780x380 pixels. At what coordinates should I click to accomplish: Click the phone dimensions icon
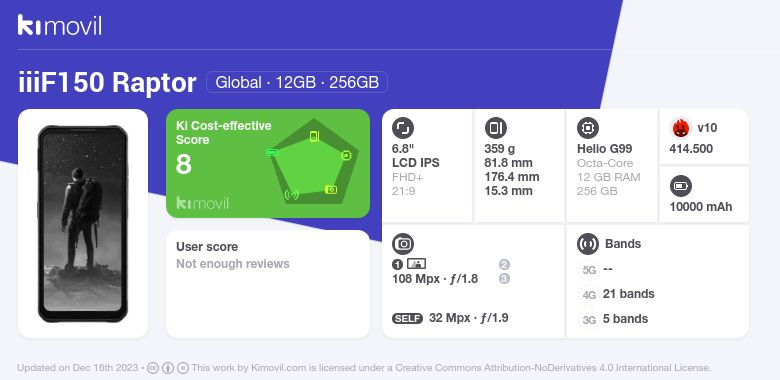click(x=495, y=128)
